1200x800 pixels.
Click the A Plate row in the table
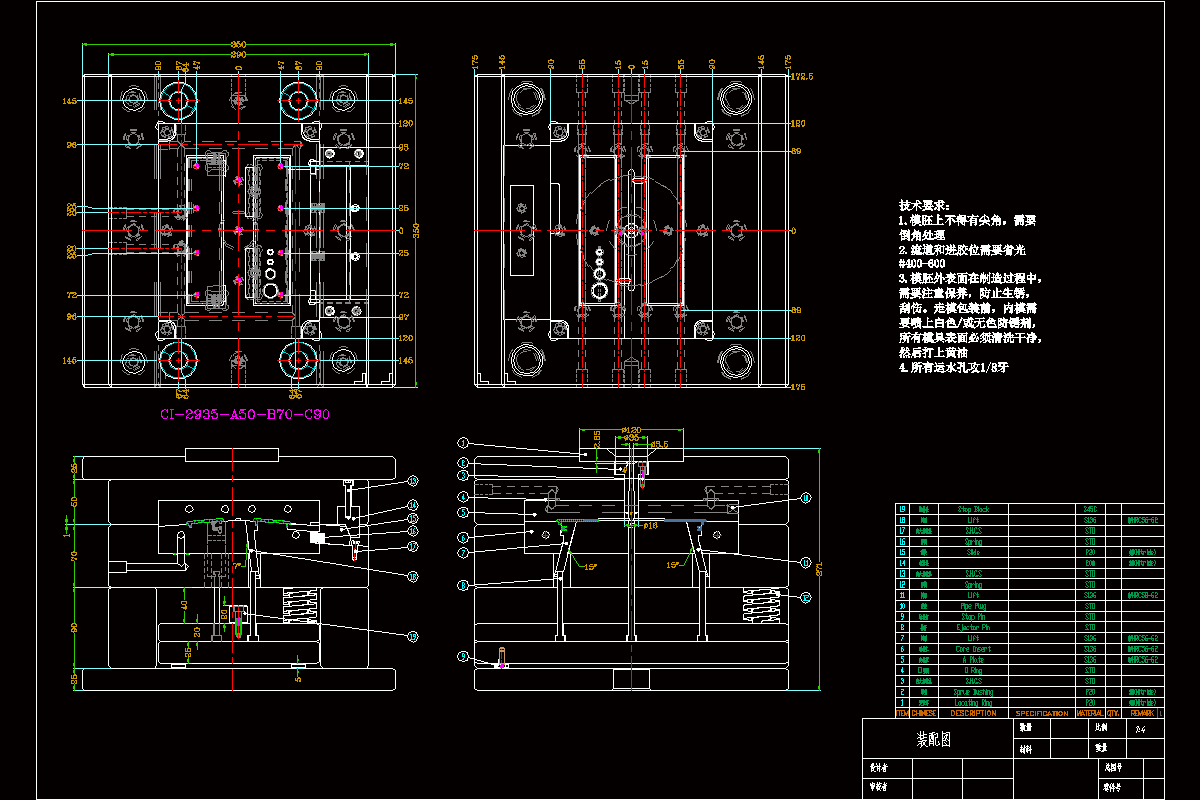(x=973, y=660)
